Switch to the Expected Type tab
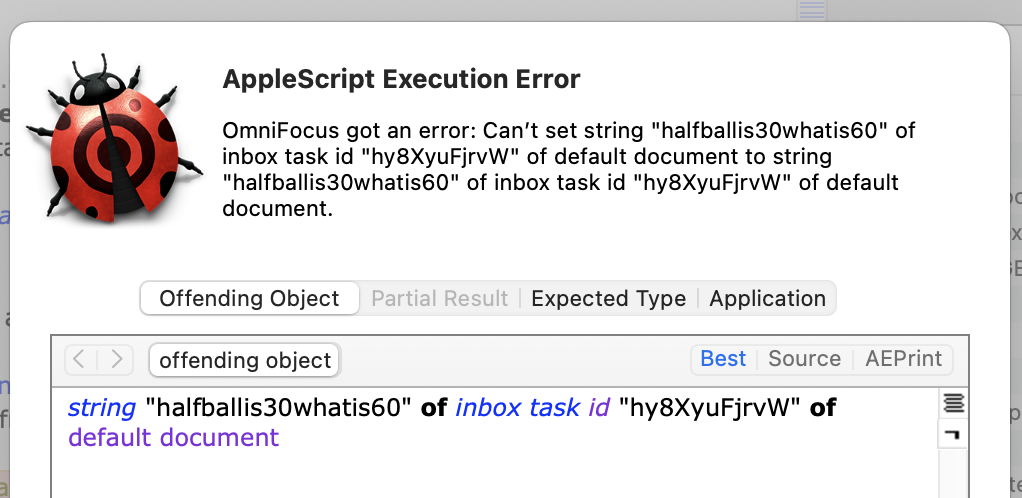 point(608,299)
